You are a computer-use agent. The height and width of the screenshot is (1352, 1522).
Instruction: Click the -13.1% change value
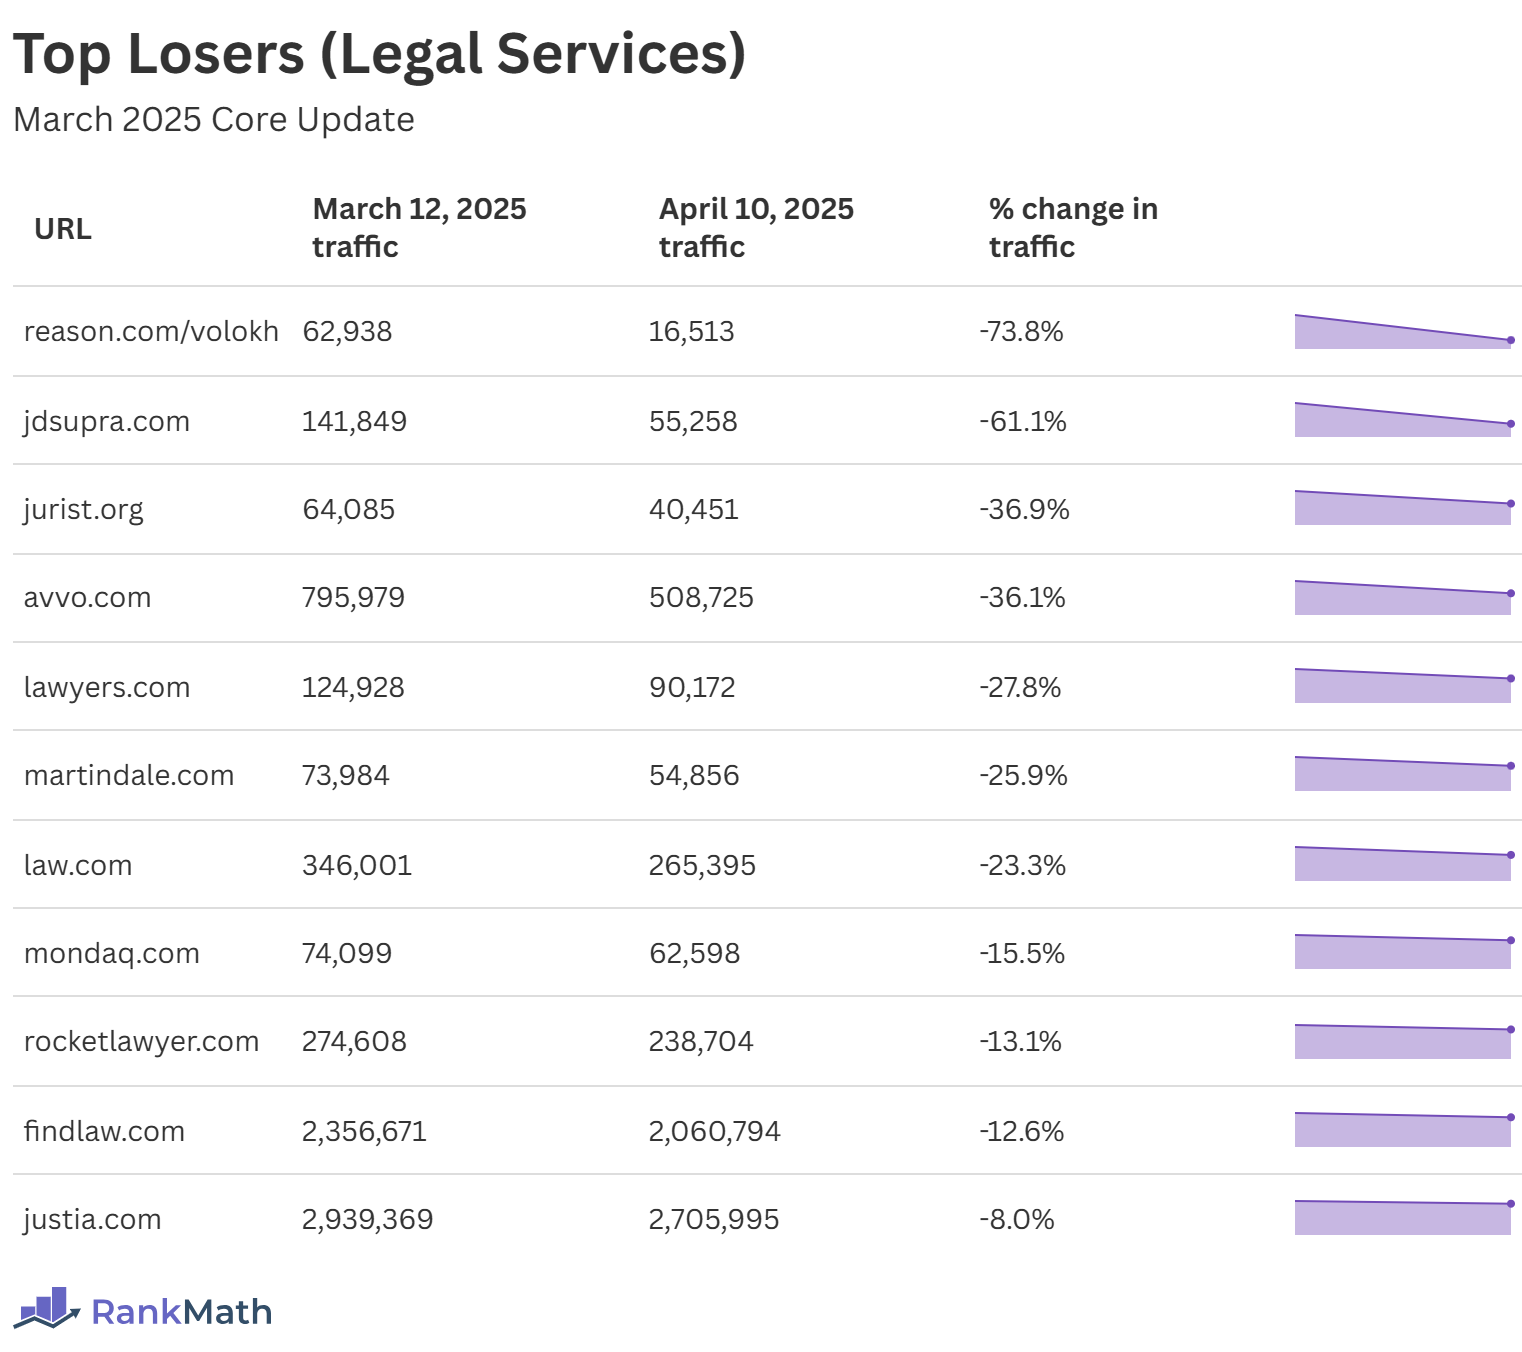click(x=1020, y=1041)
